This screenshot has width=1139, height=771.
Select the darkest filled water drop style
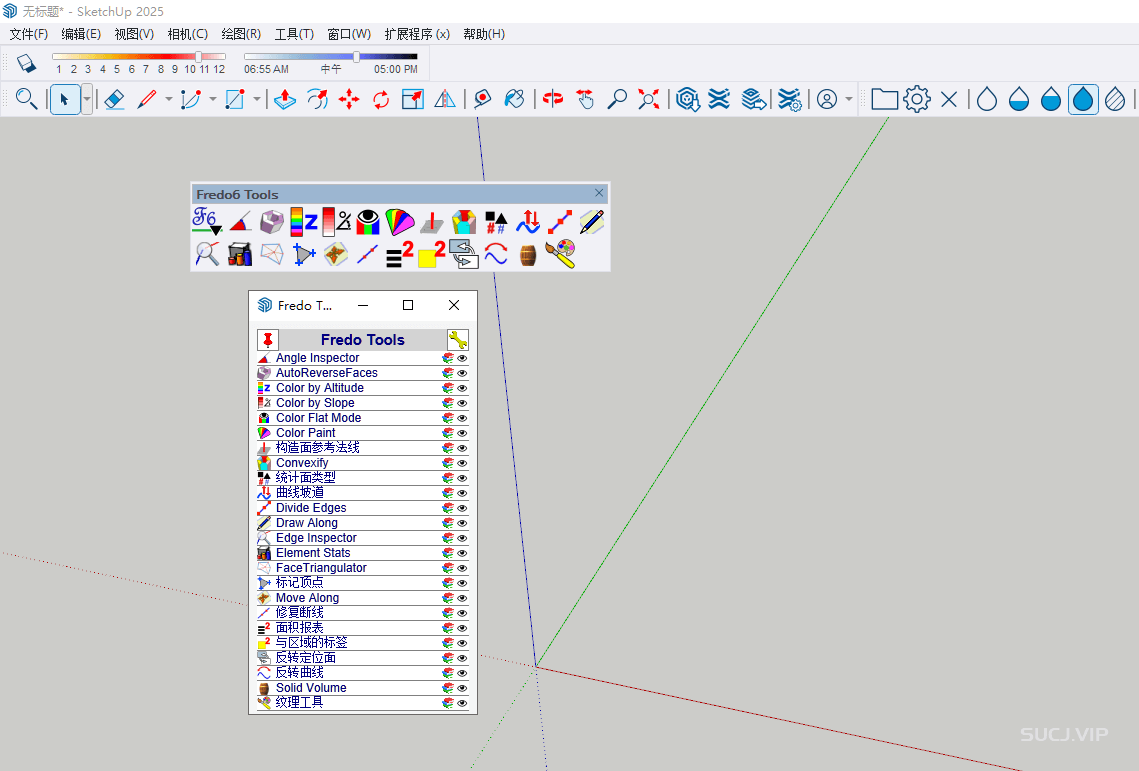(1082, 99)
